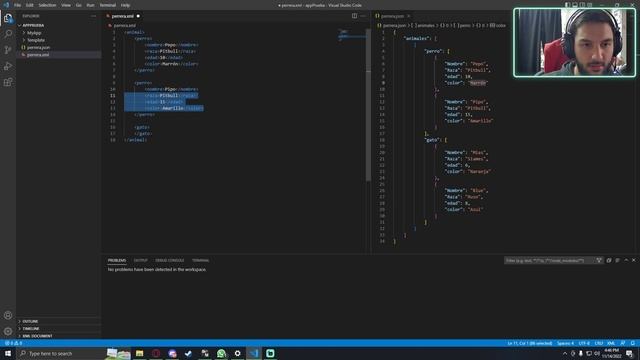Select the Terminal panel tab
This screenshot has height=360, width=640.
tap(200, 260)
